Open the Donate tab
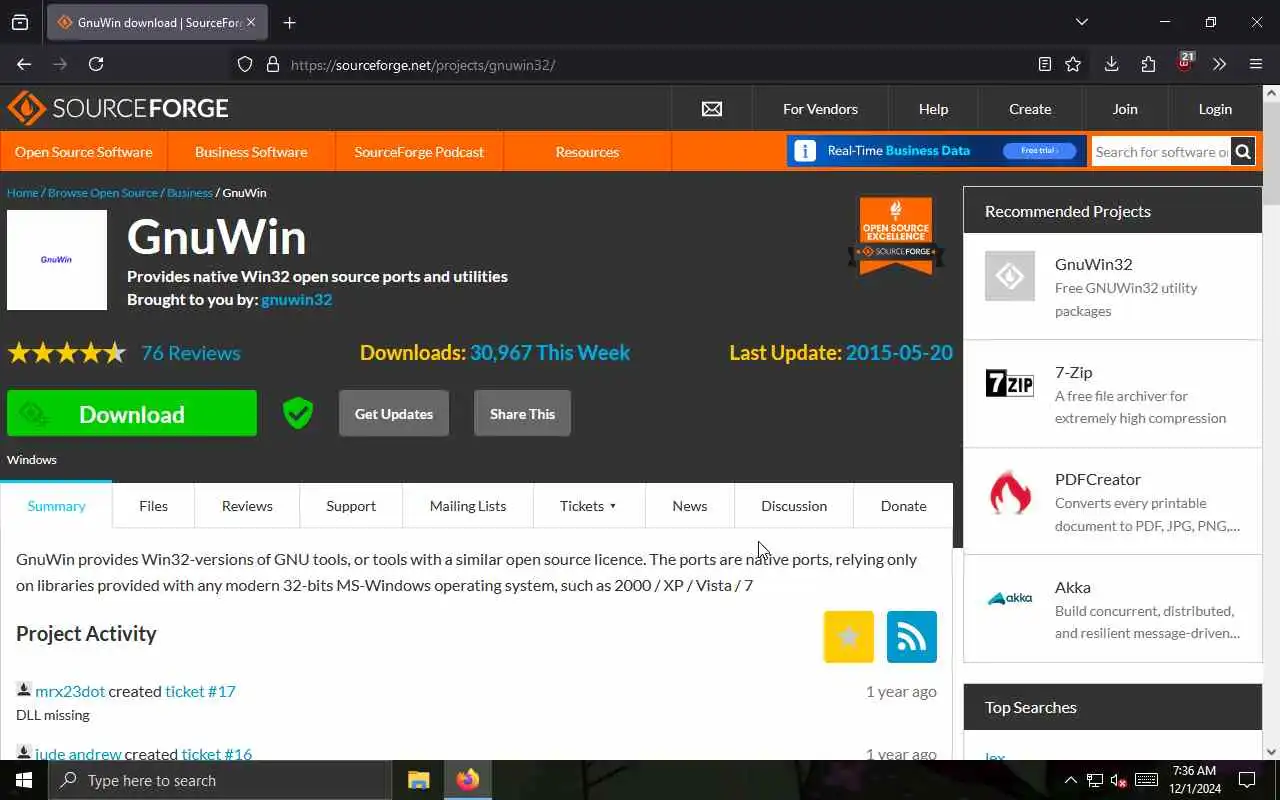This screenshot has width=1280, height=800. [903, 506]
